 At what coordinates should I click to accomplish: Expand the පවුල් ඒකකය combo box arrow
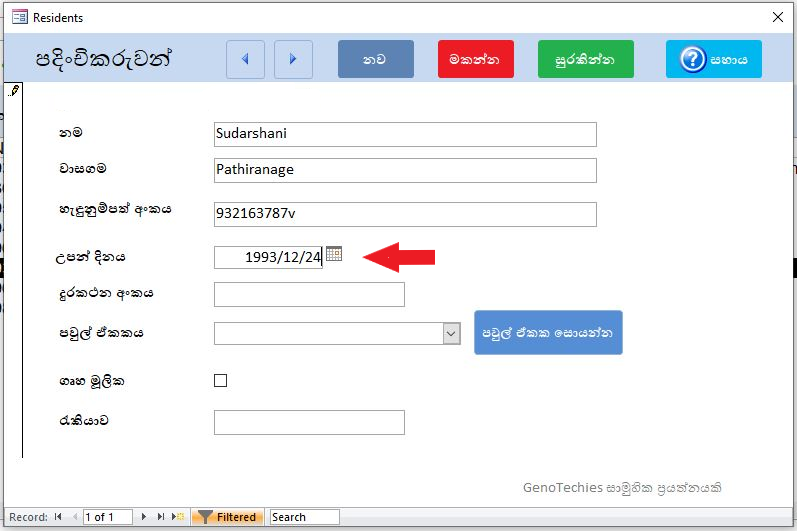point(451,334)
